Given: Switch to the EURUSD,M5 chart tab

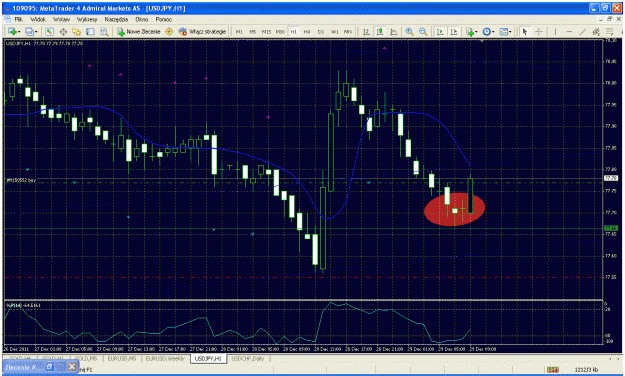Looking at the screenshot, I should (122, 358).
